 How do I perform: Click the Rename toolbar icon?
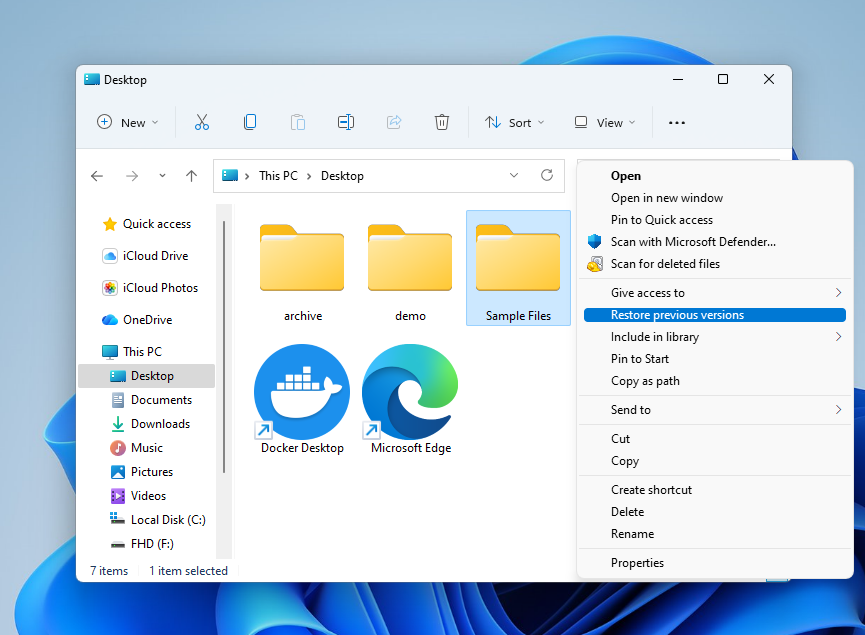tap(346, 122)
